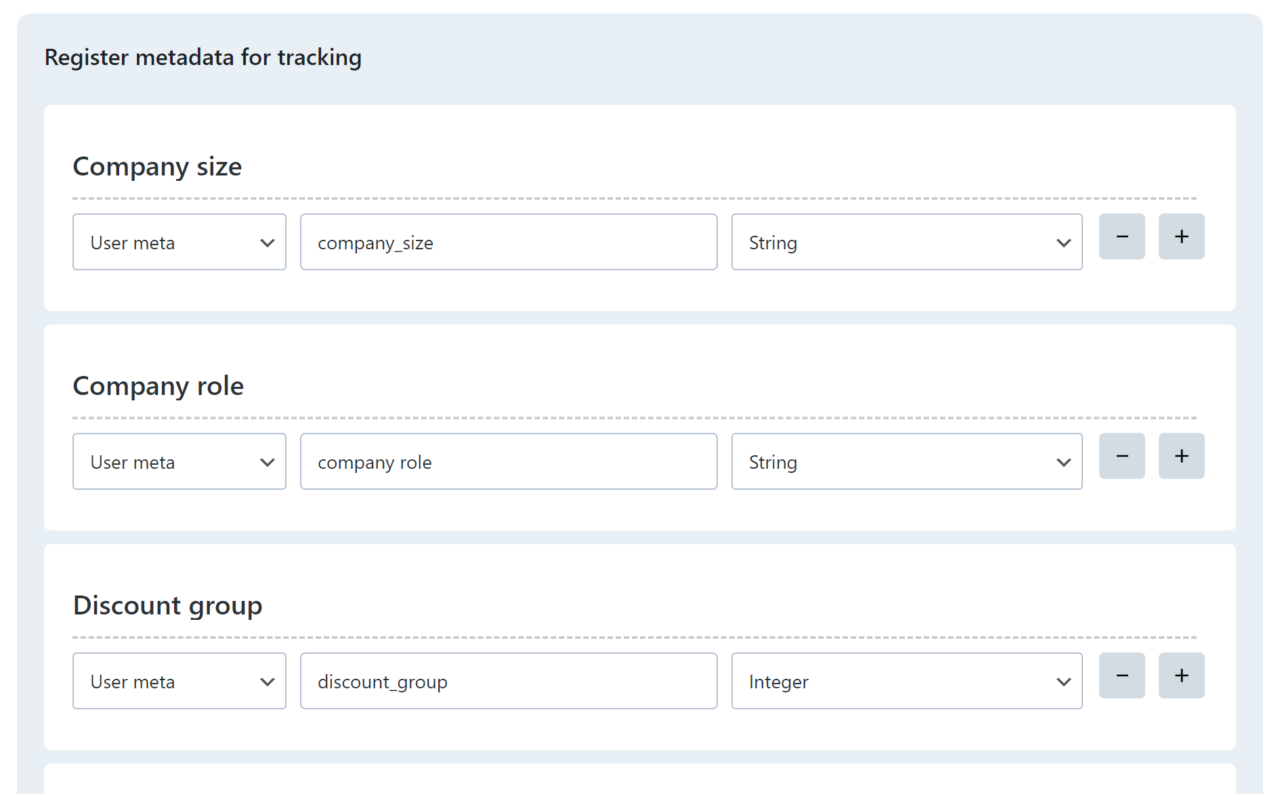1280x794 pixels.
Task: Click the Discount group heading
Action: coord(167,606)
